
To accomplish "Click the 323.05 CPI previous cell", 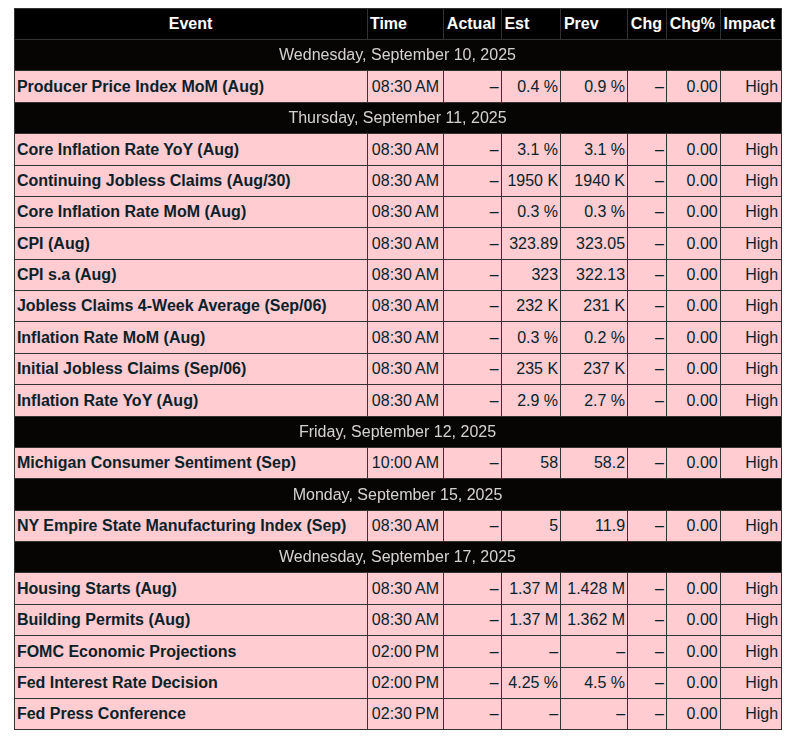I will pyautogui.click(x=594, y=243).
